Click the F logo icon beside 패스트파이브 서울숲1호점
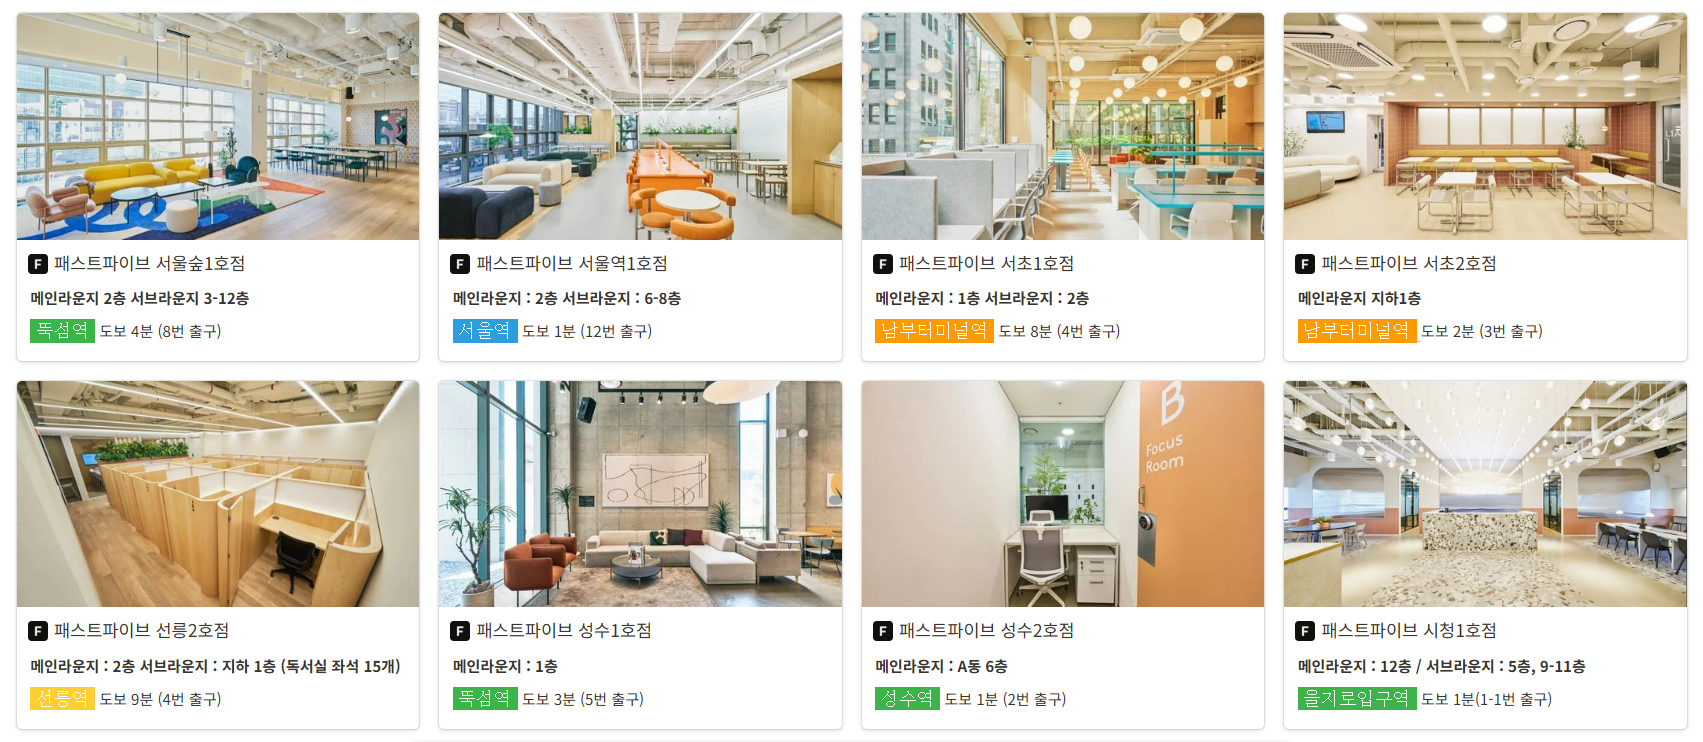Image resolution: width=1703 pixels, height=742 pixels. click(38, 264)
